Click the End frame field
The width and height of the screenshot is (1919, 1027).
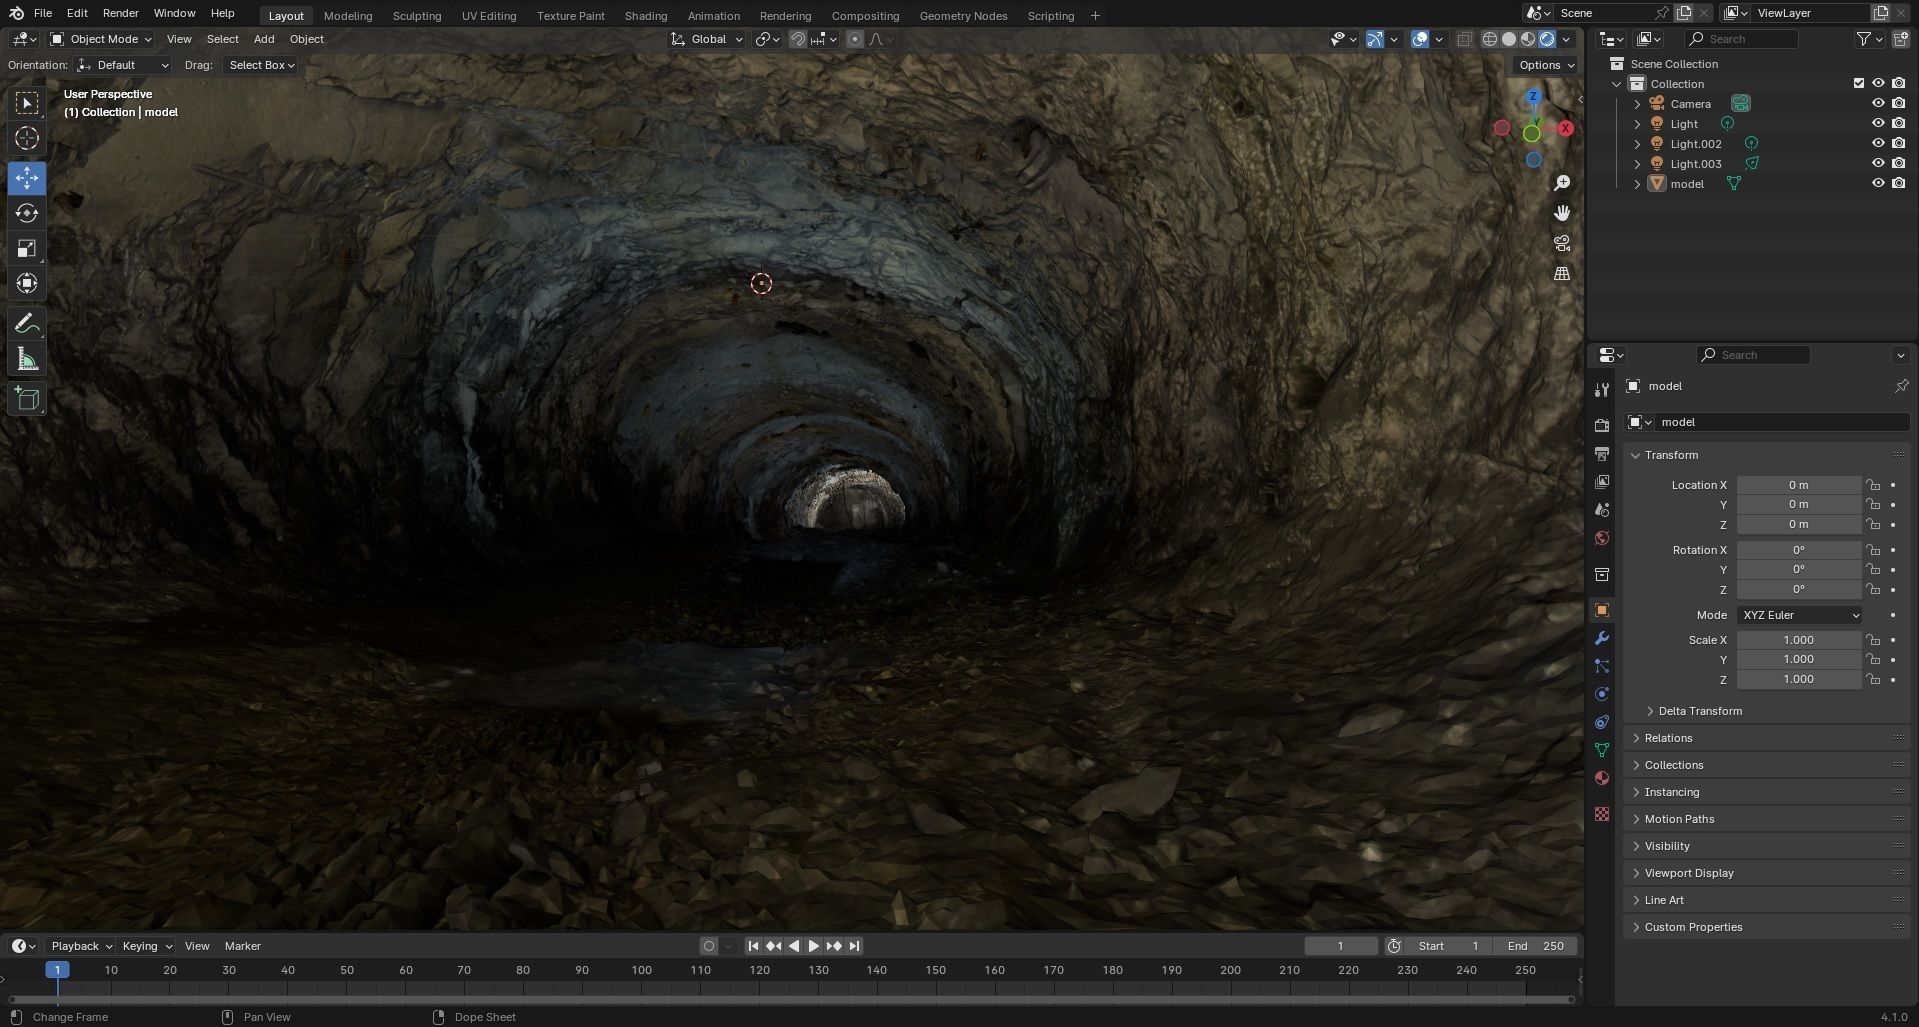pyautogui.click(x=1535, y=946)
